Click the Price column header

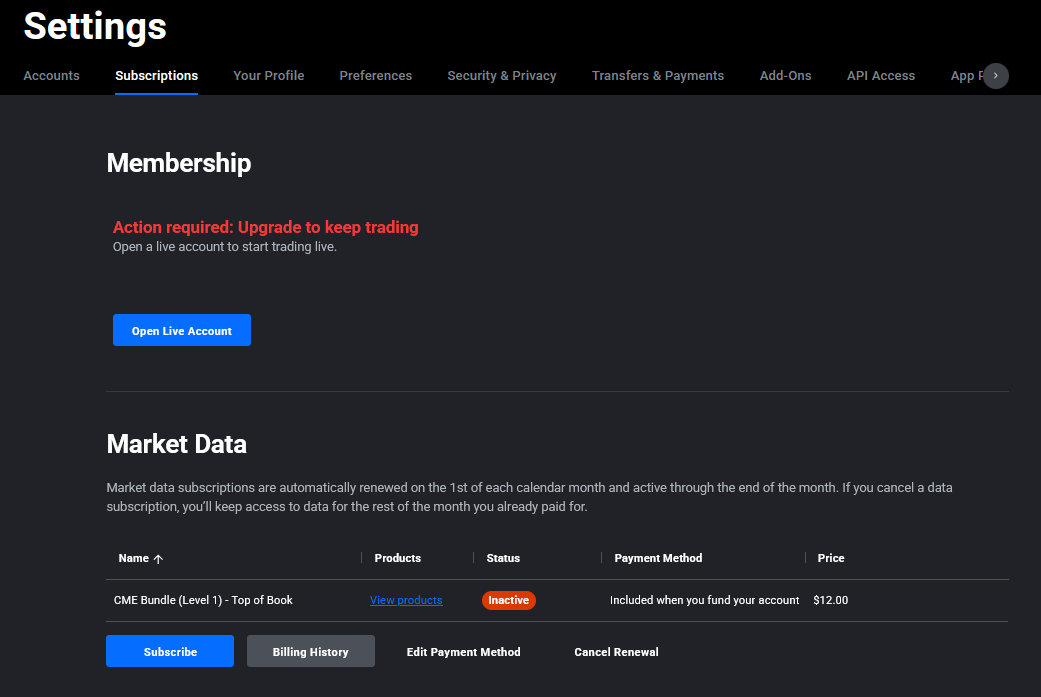831,558
